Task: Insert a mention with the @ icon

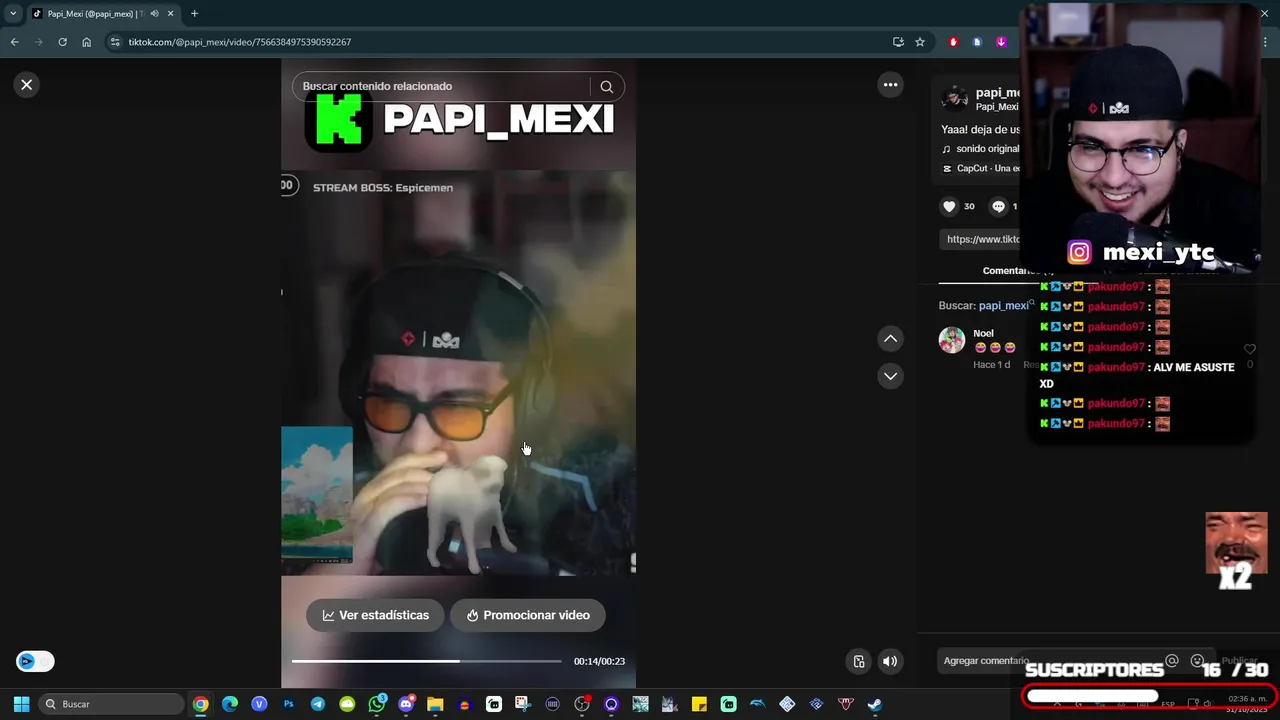Action: click(x=1172, y=661)
